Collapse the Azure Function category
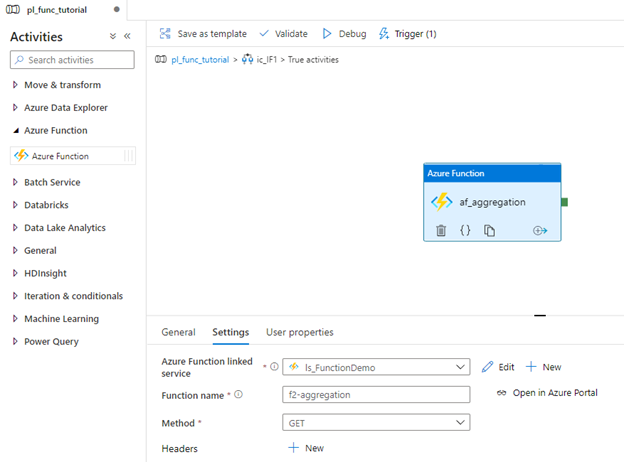This screenshot has width=624, height=462. [16, 130]
